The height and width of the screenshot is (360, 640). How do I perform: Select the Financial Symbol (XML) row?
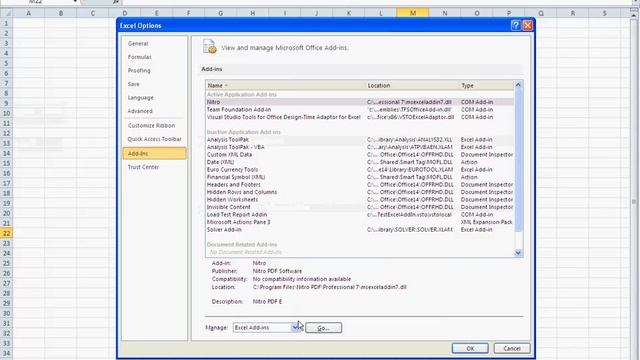pos(360,177)
